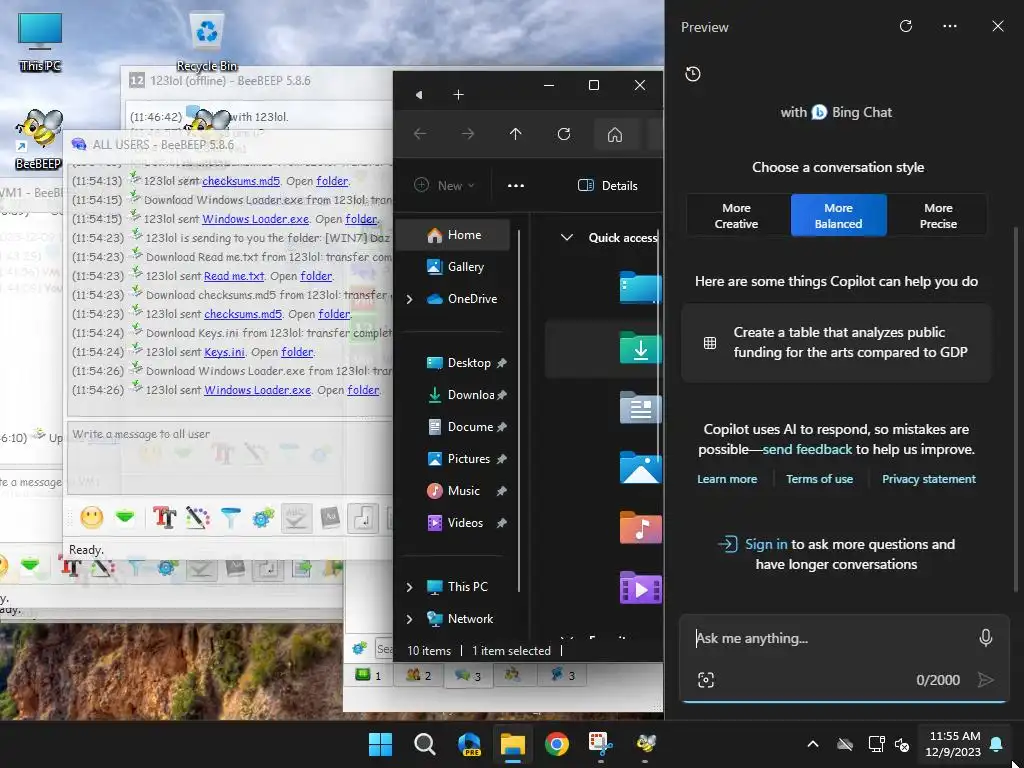Click blue filter funnel in ALL USERS toolbar
This screenshot has height=768, width=1024.
231,519
